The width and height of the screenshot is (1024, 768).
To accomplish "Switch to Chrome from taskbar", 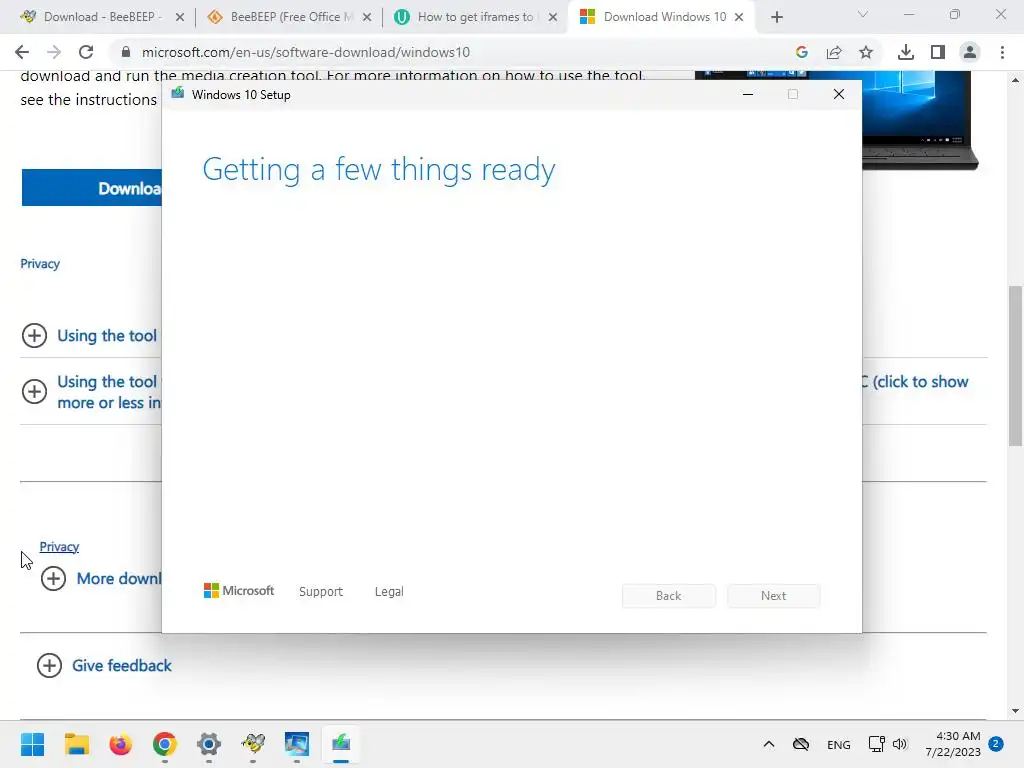I will pos(165,744).
